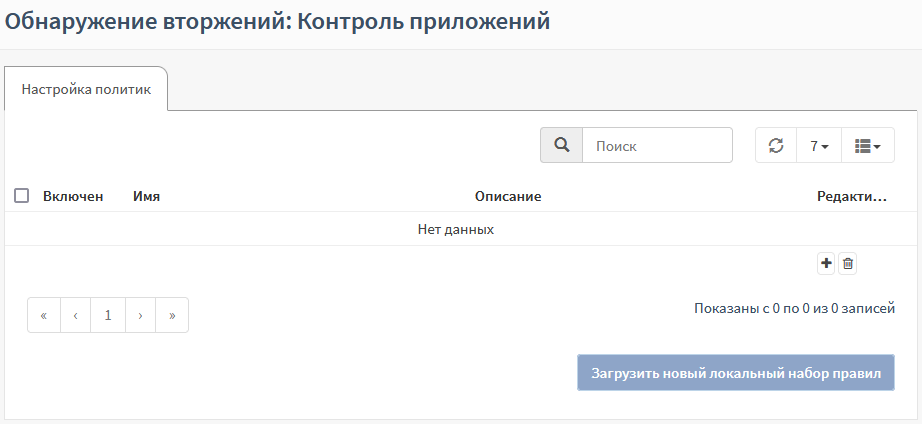Image resolution: width=922 pixels, height=424 pixels.
Task: Delete selected policies with trash icon
Action: click(848, 263)
